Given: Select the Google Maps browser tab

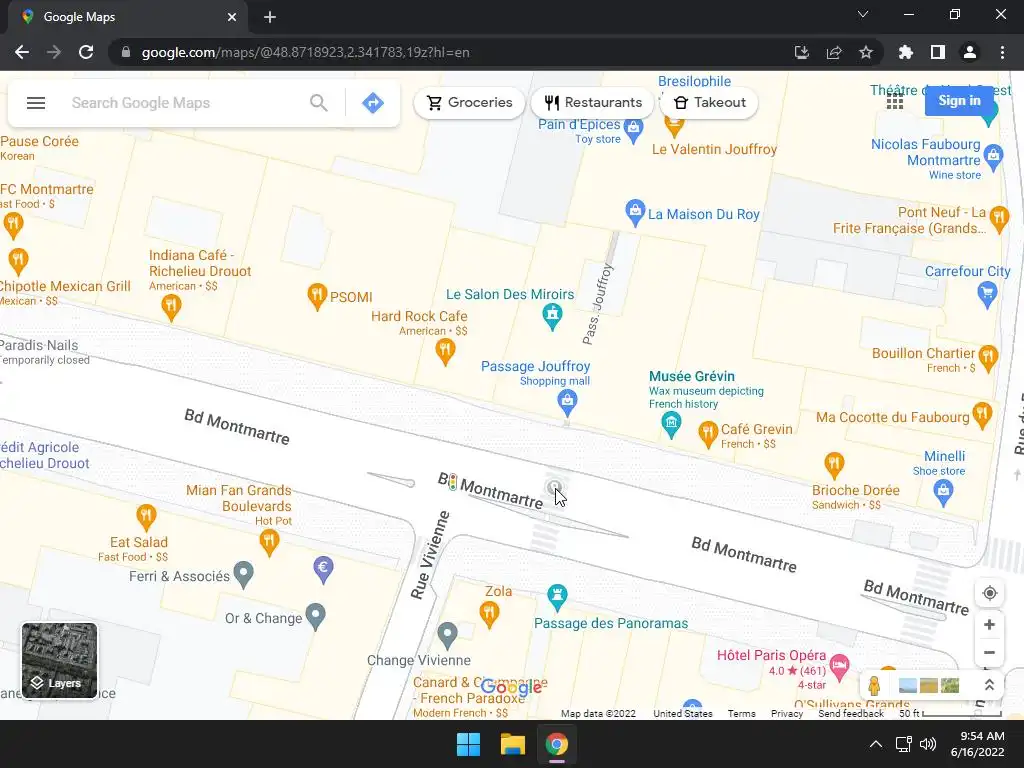Looking at the screenshot, I should (x=127, y=17).
